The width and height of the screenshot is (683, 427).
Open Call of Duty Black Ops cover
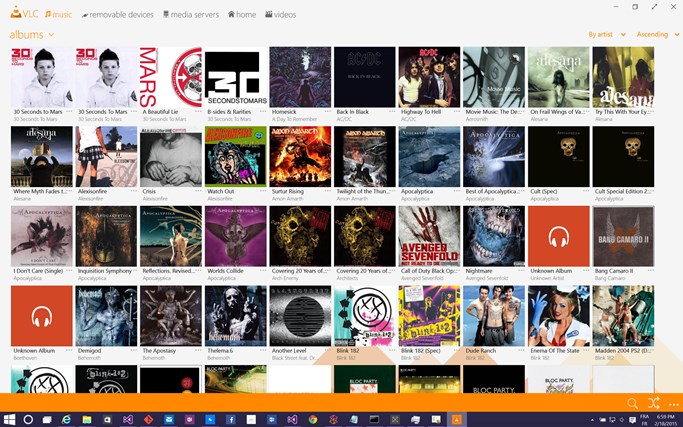[429, 236]
